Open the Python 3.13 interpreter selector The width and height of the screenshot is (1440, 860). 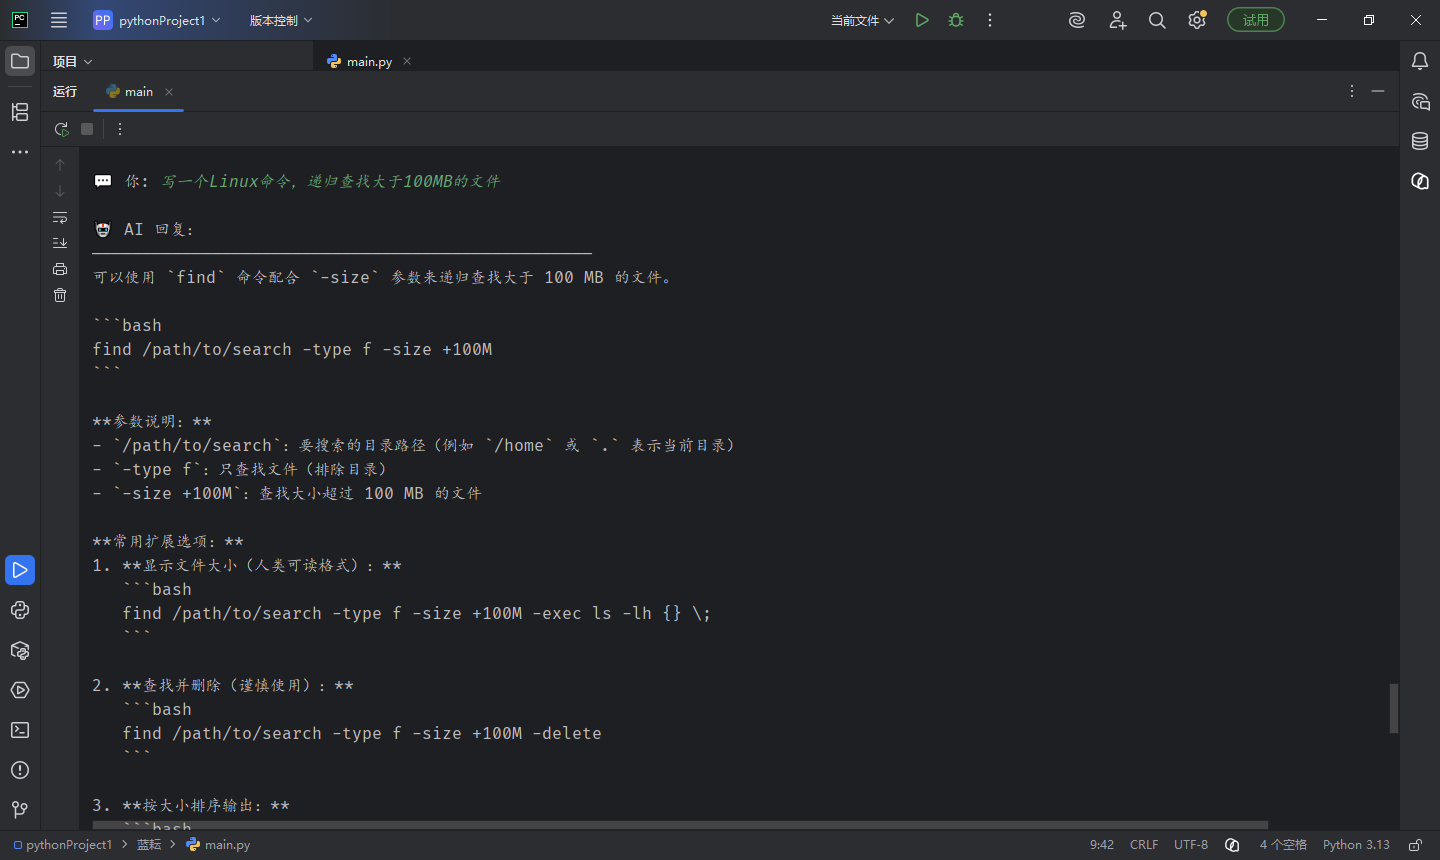1356,845
